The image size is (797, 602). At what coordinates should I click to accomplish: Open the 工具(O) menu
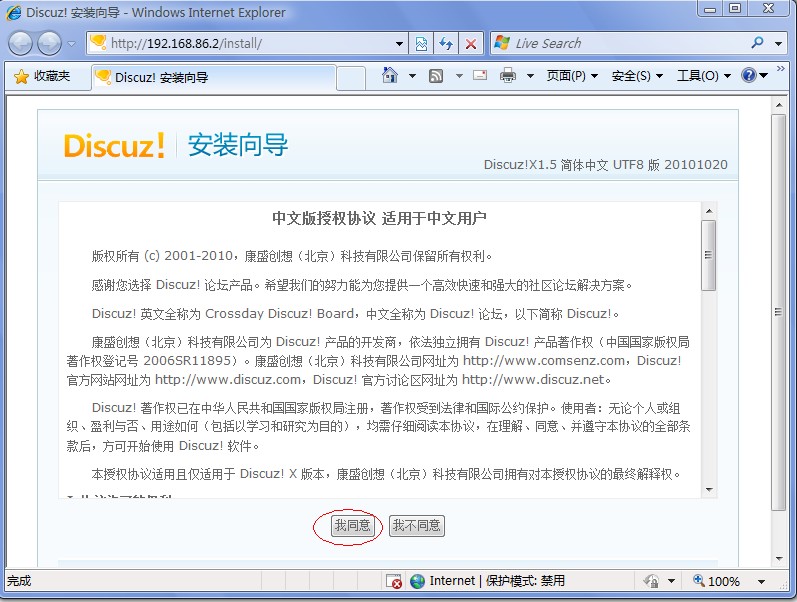(703, 76)
